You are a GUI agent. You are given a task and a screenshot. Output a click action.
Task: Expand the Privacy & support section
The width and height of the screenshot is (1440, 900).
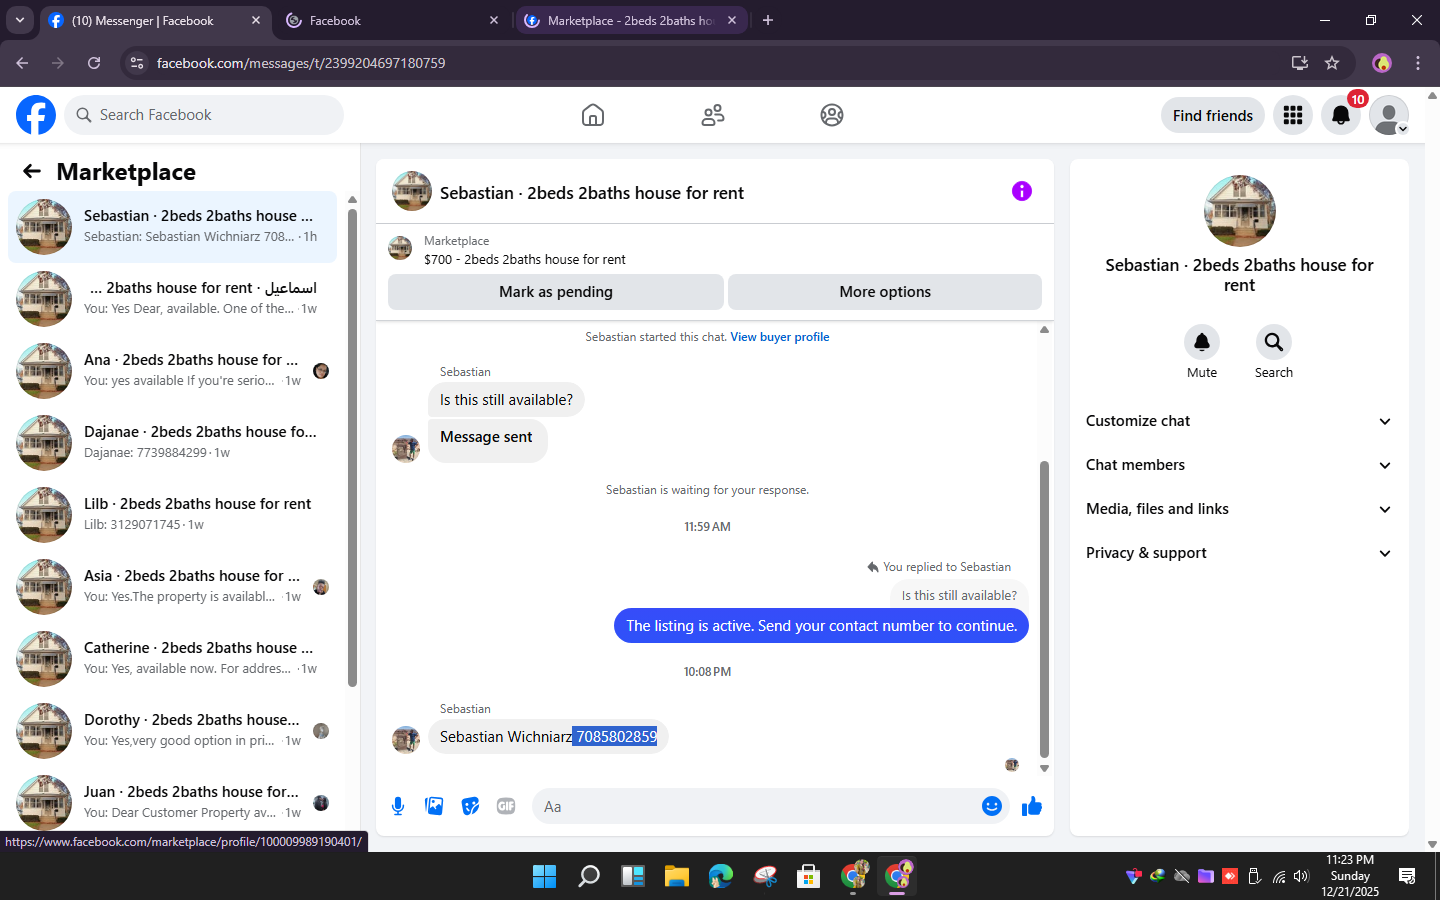[1239, 553]
